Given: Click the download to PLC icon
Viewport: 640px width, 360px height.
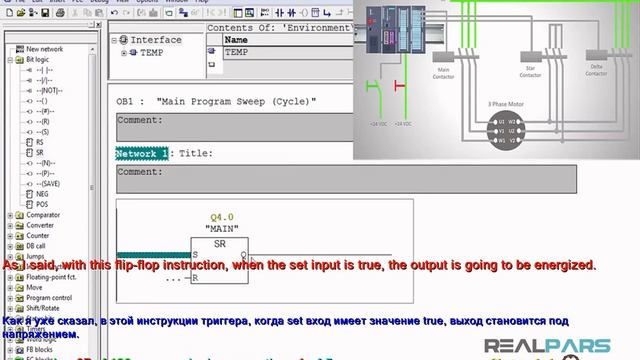Looking at the screenshot, I should 153,13.
